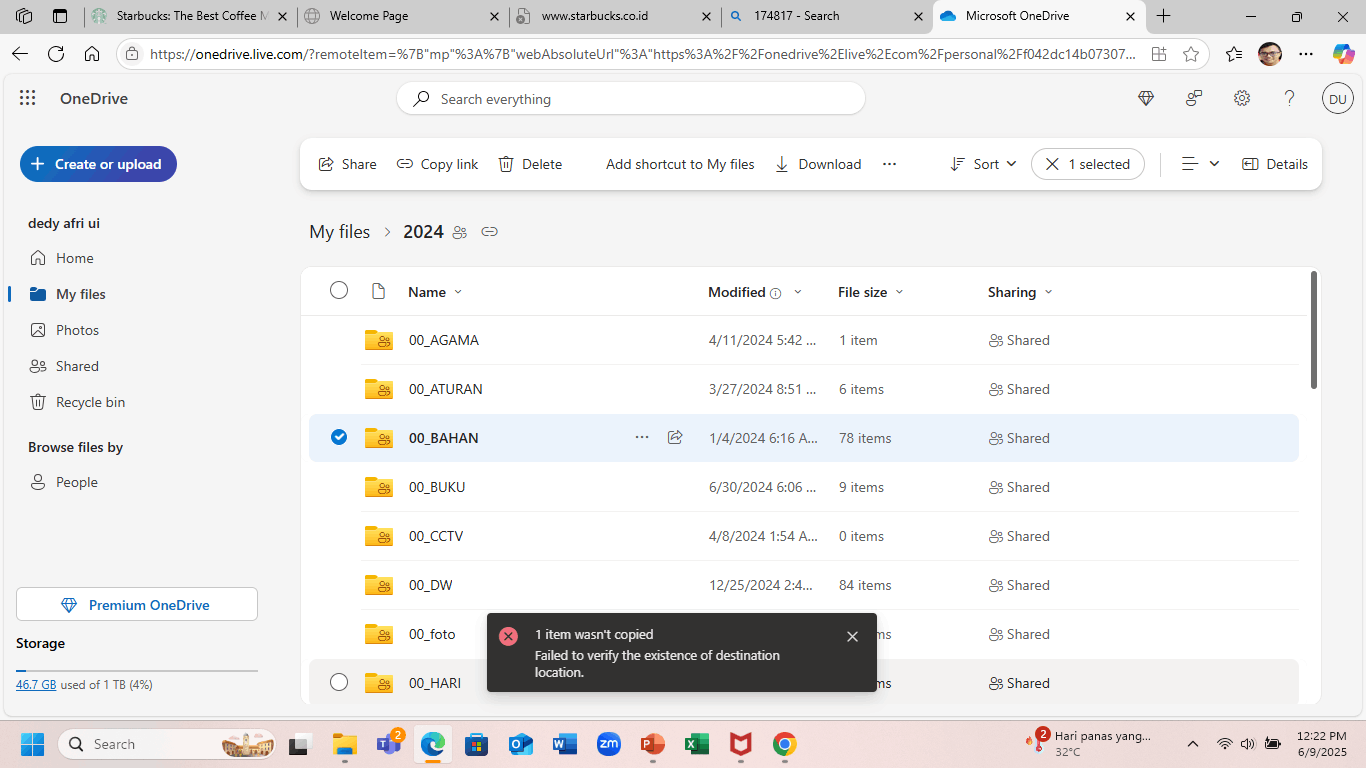This screenshot has height=768, width=1366.
Task: Copy link for the selected folder
Action: (437, 164)
